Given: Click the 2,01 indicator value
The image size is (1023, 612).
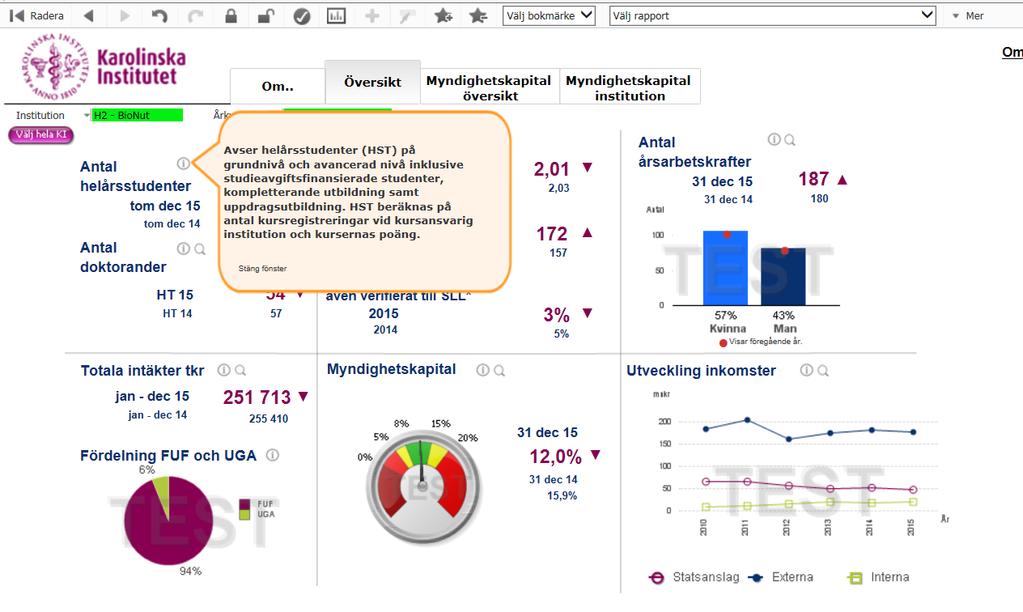Looking at the screenshot, I should coord(551,169).
